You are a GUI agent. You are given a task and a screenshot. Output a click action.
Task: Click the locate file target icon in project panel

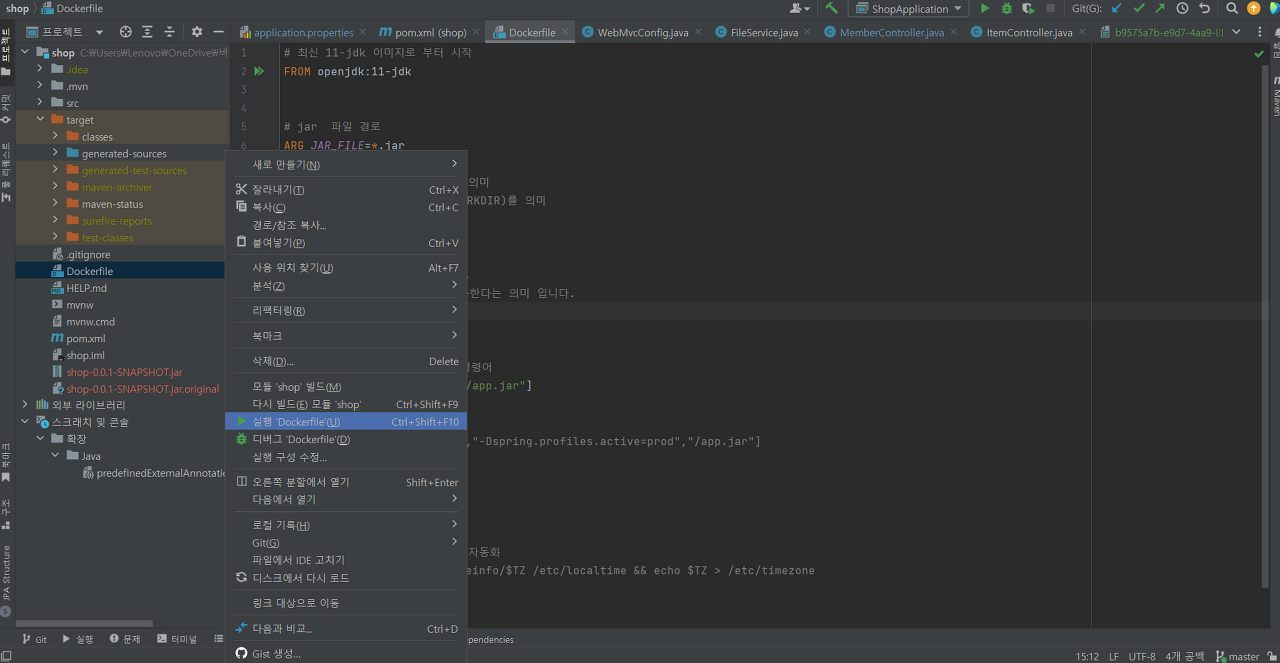click(x=125, y=32)
